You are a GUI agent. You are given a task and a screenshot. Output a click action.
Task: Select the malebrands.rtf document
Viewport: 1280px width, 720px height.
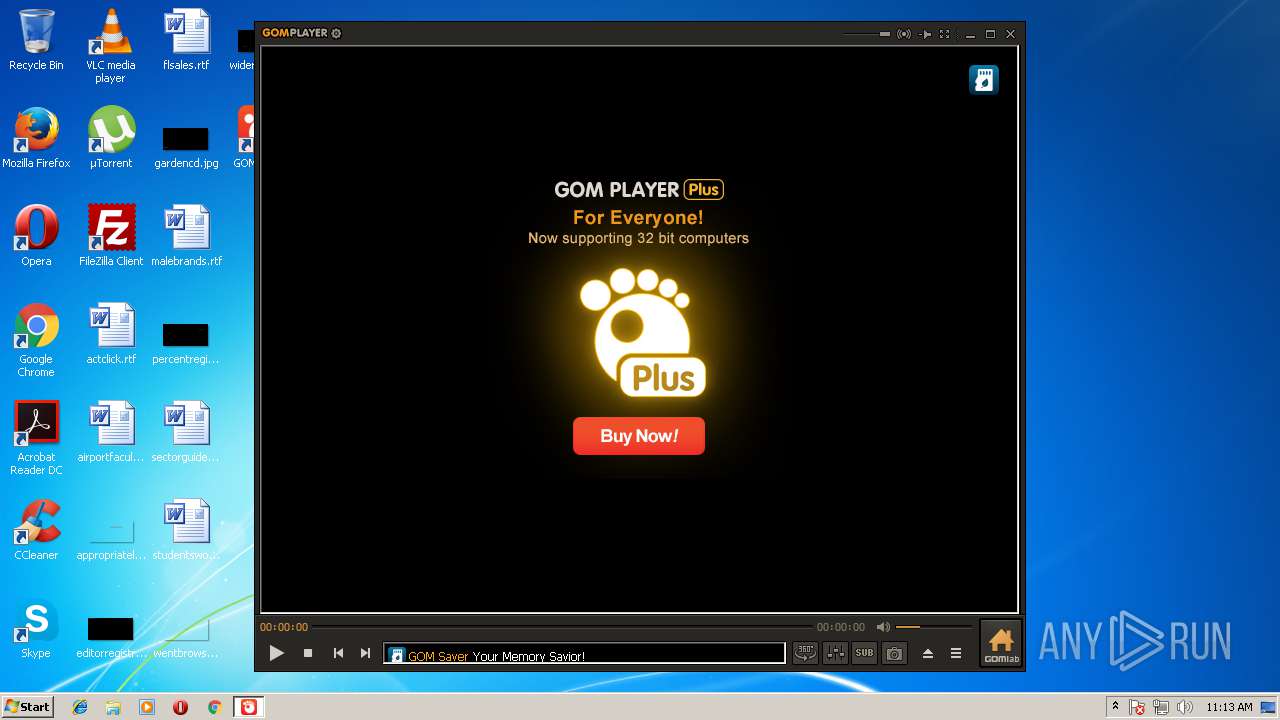pos(186,236)
